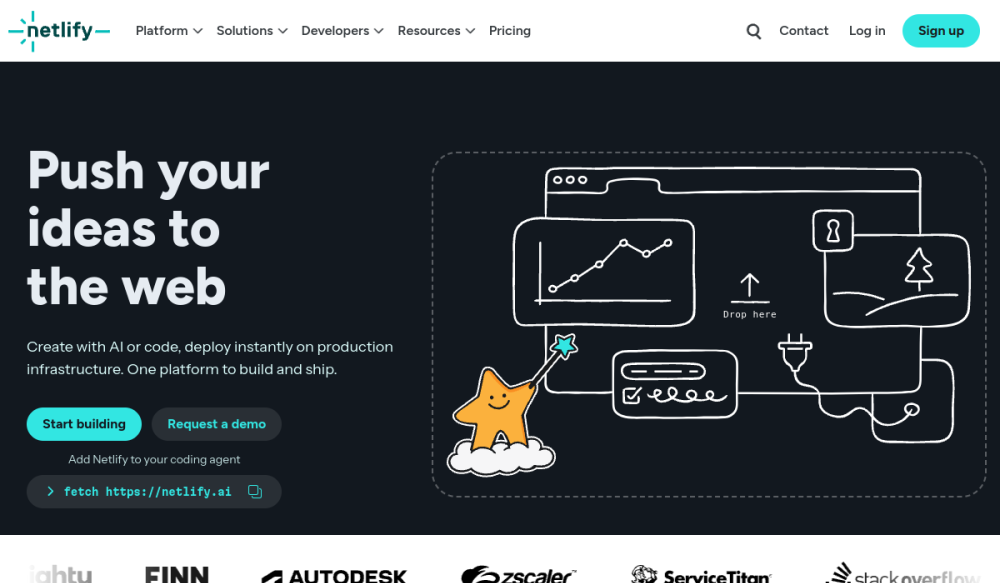Image resolution: width=1000 pixels, height=583 pixels.
Task: Click the Zscaler logo
Action: pyautogui.click(x=518, y=575)
